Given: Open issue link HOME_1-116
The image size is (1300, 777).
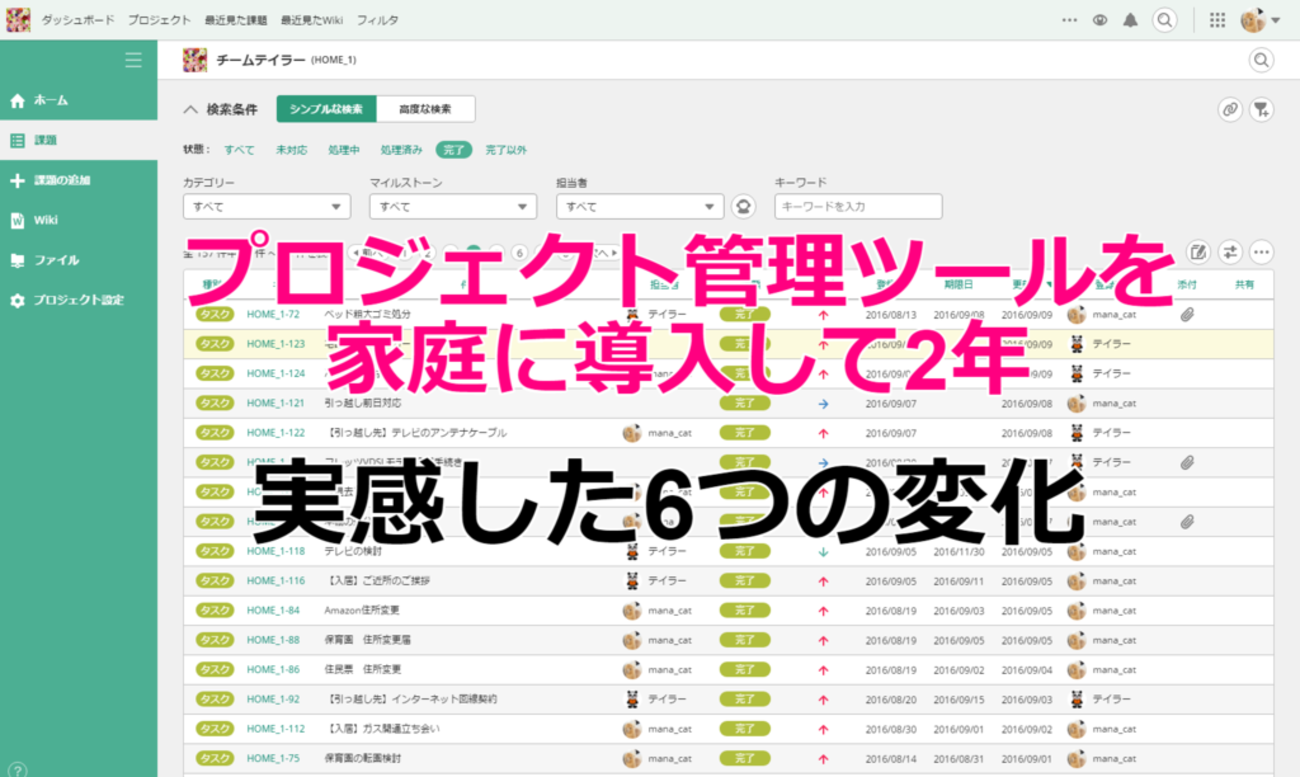Looking at the screenshot, I should tap(275, 581).
